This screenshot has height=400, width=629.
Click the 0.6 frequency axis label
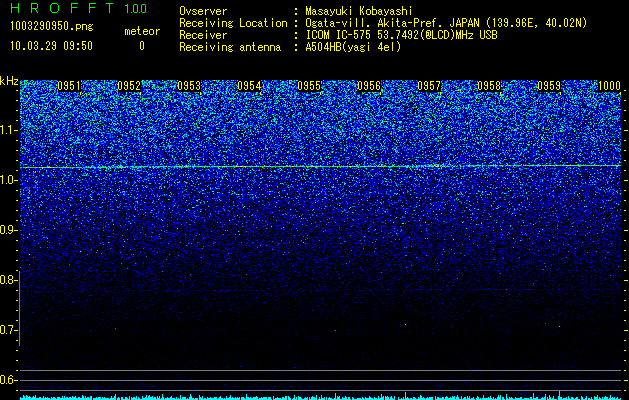coord(8,380)
